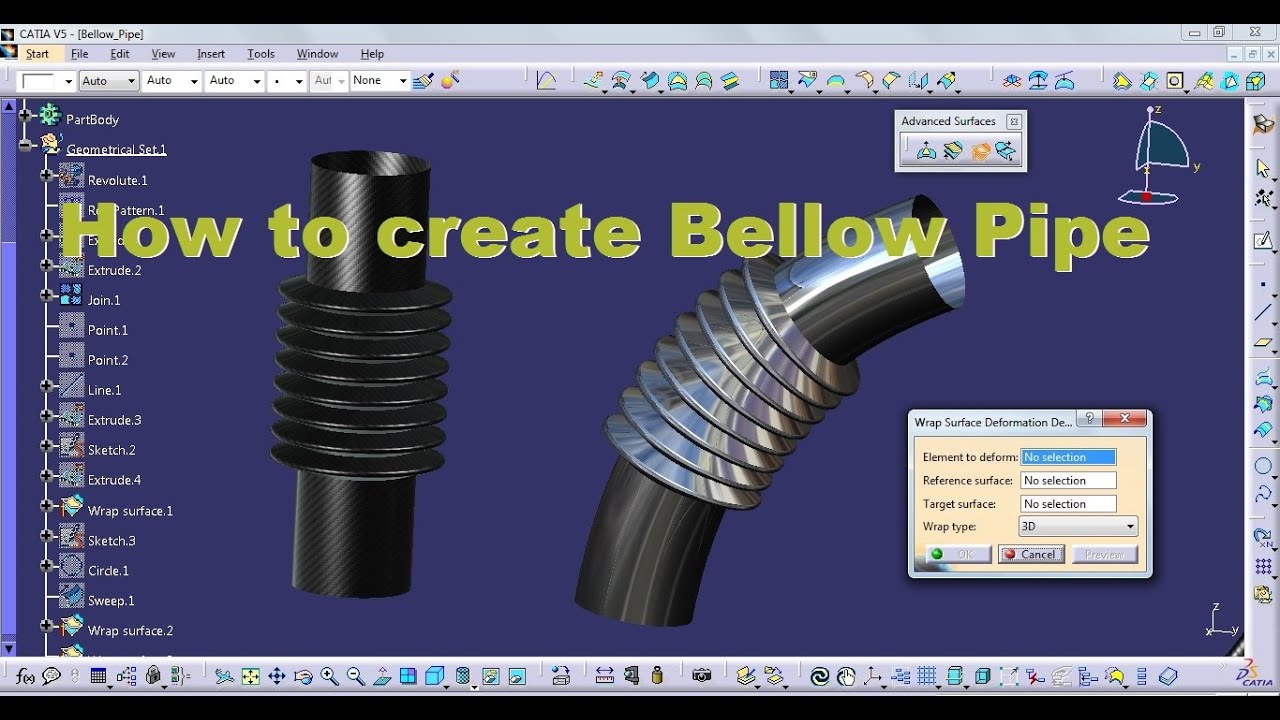Click the Zoom Out magnifier icon
Screen dimensions: 1280x720
[x=355, y=677]
